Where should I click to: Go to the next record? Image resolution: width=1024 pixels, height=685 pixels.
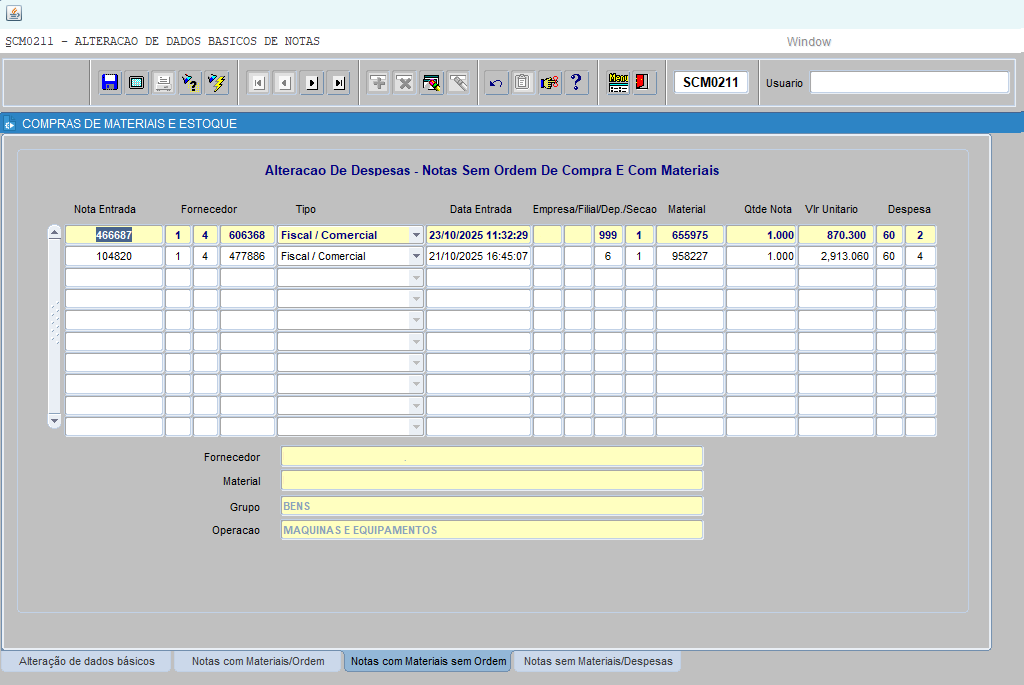312,83
